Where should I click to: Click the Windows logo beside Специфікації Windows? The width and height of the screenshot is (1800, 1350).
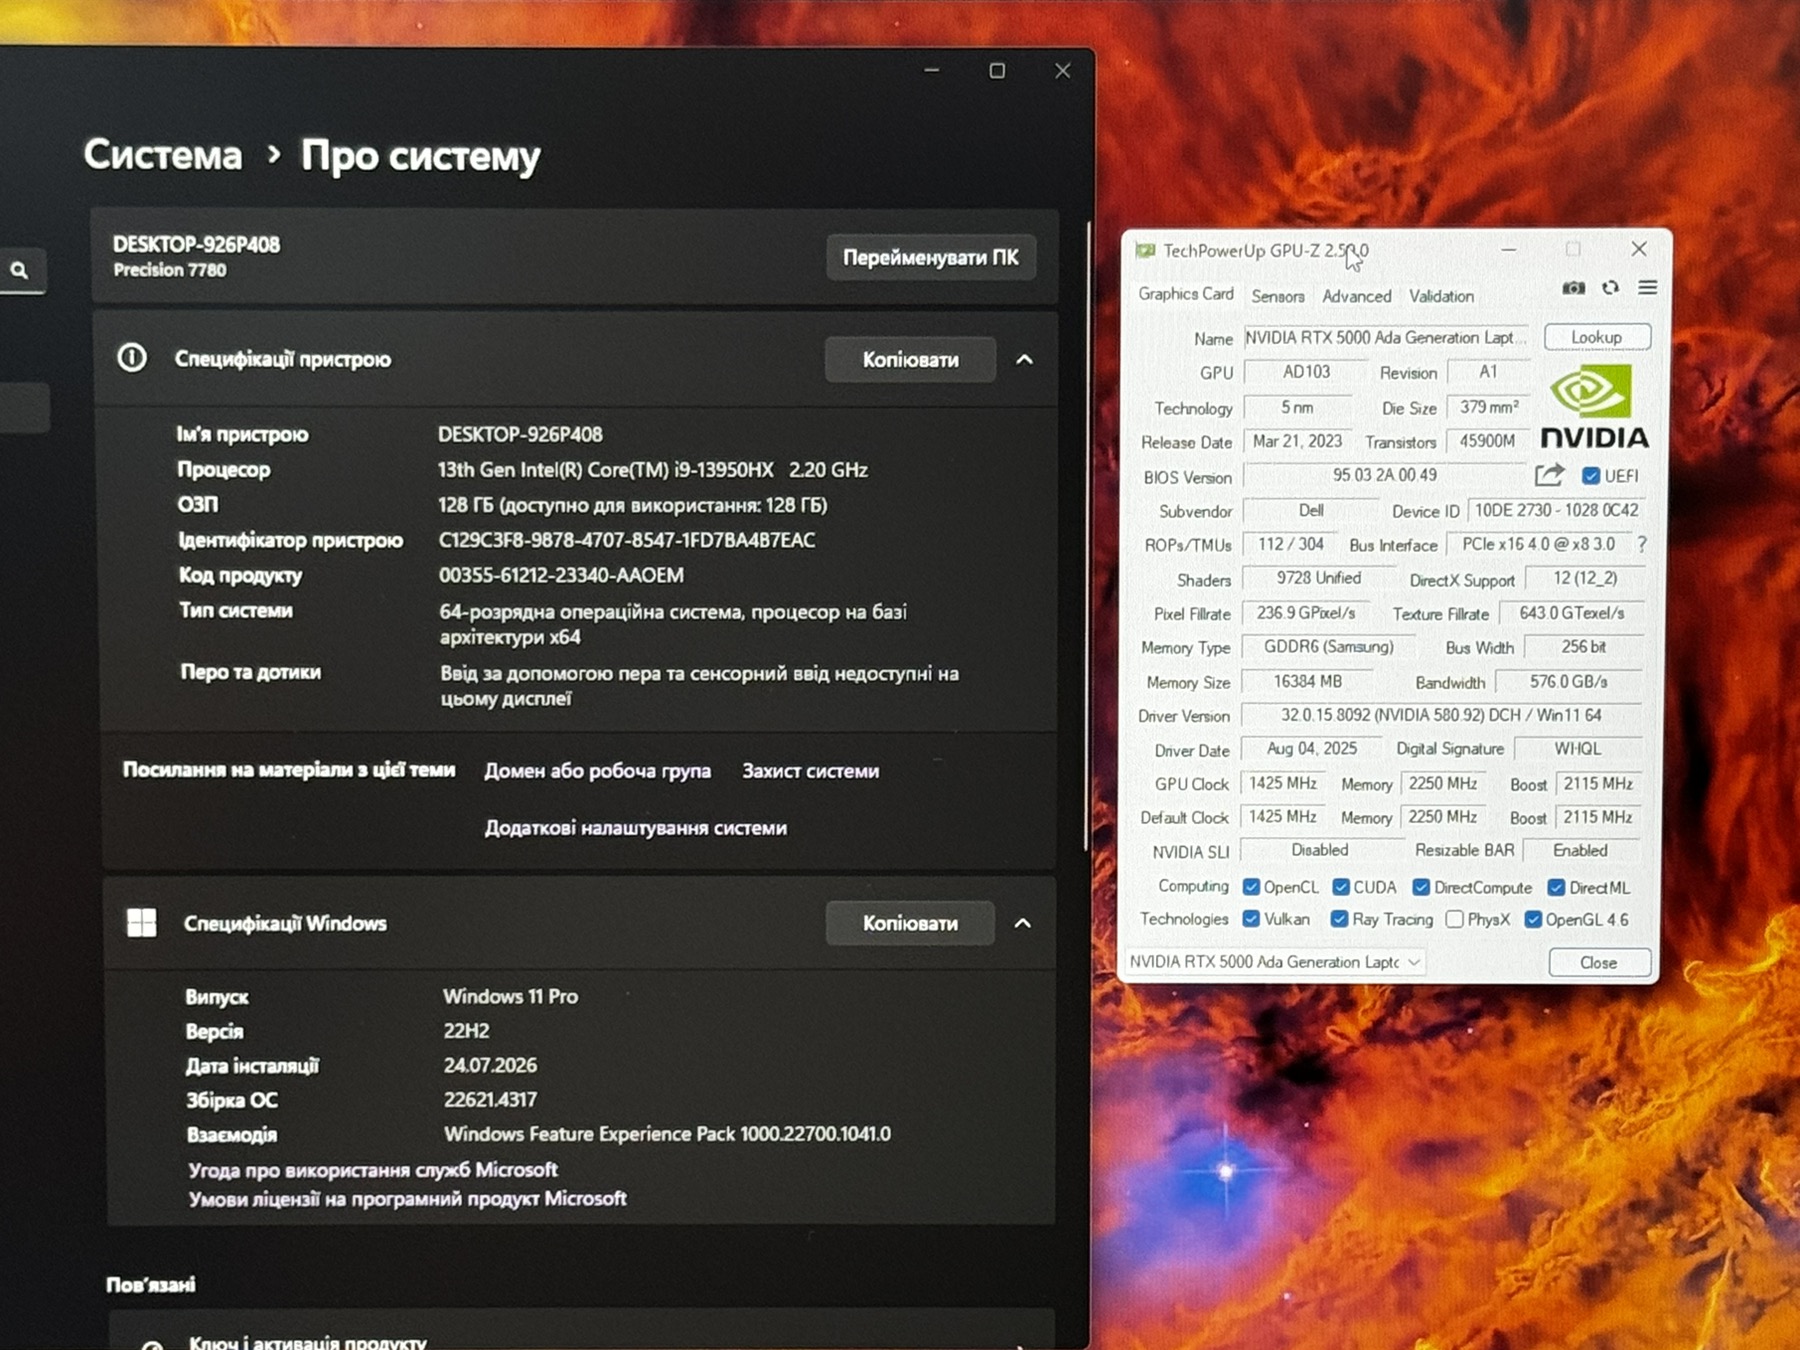141,922
